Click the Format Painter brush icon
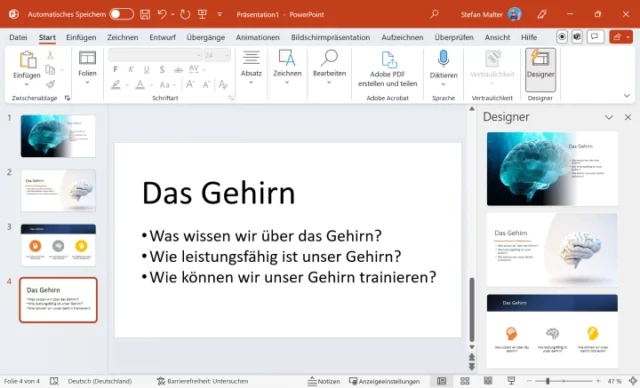Viewport: 640px width, 388px height. 50,84
